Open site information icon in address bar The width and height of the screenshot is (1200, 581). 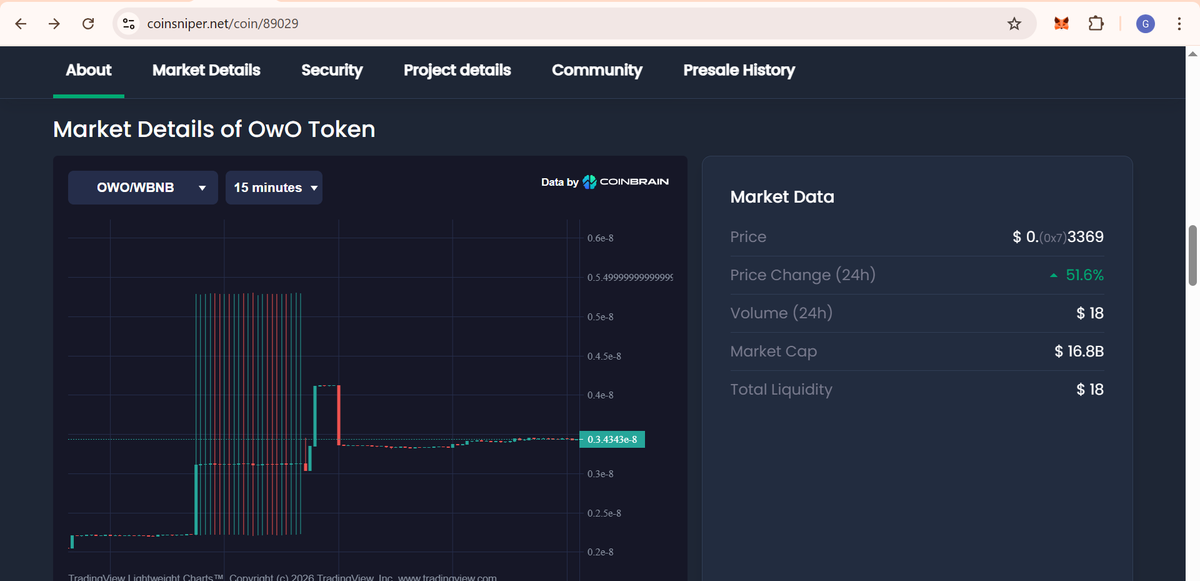pos(127,23)
